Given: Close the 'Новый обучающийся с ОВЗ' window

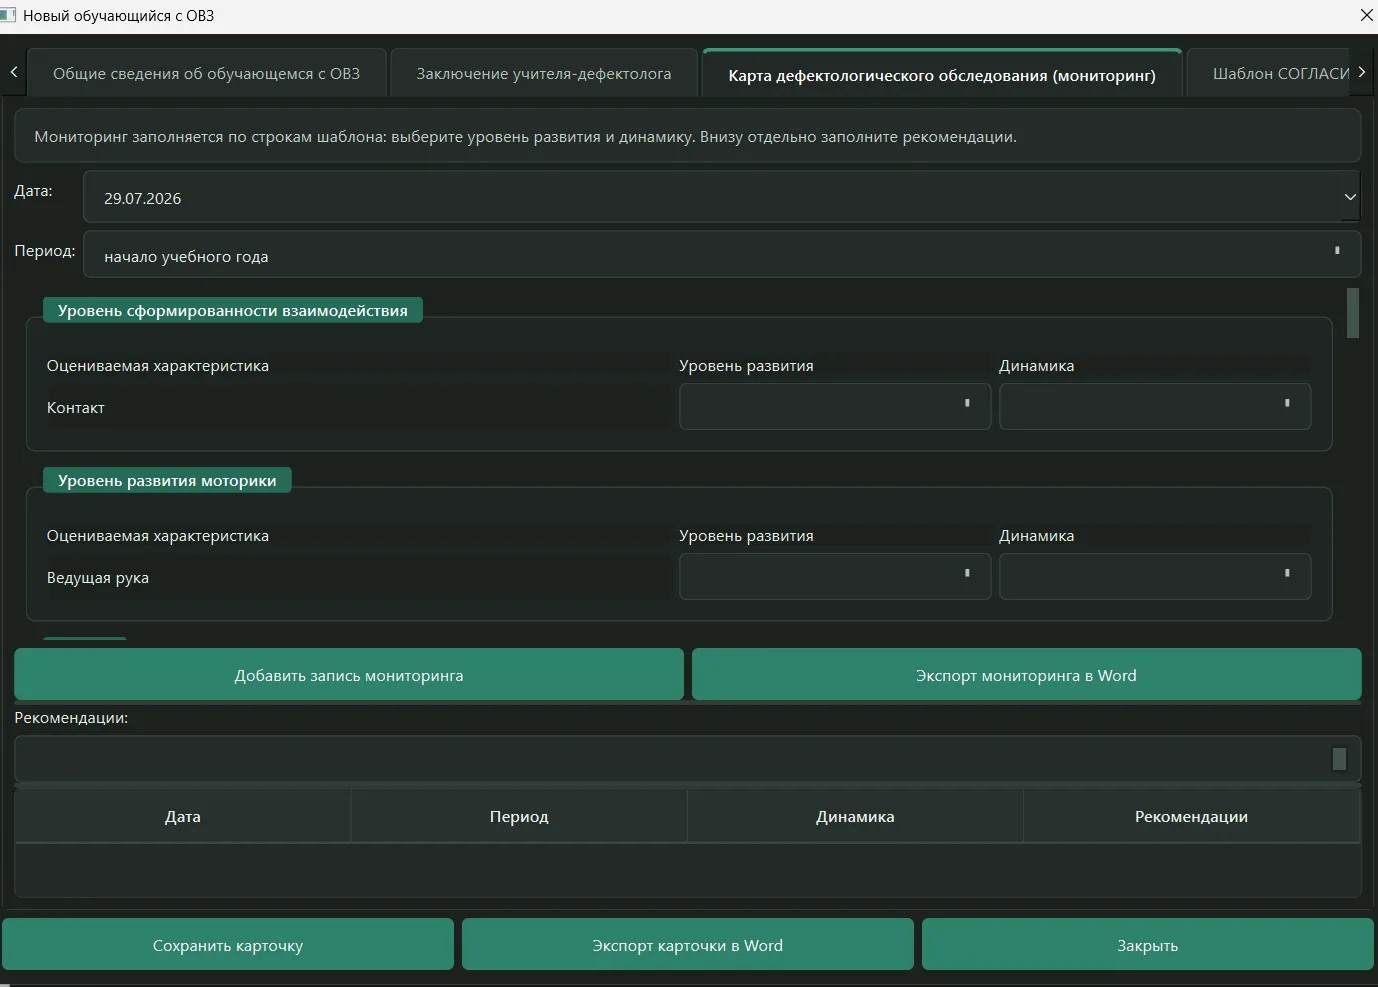Looking at the screenshot, I should 1366,15.
